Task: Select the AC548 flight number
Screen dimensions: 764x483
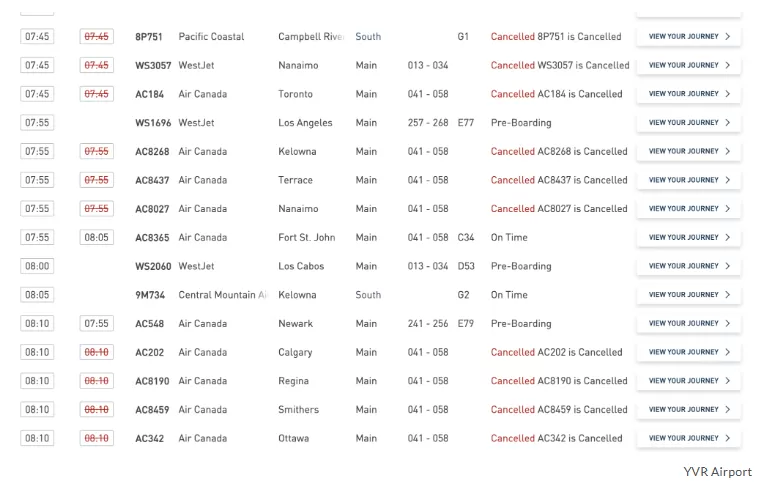Action: pyautogui.click(x=150, y=324)
